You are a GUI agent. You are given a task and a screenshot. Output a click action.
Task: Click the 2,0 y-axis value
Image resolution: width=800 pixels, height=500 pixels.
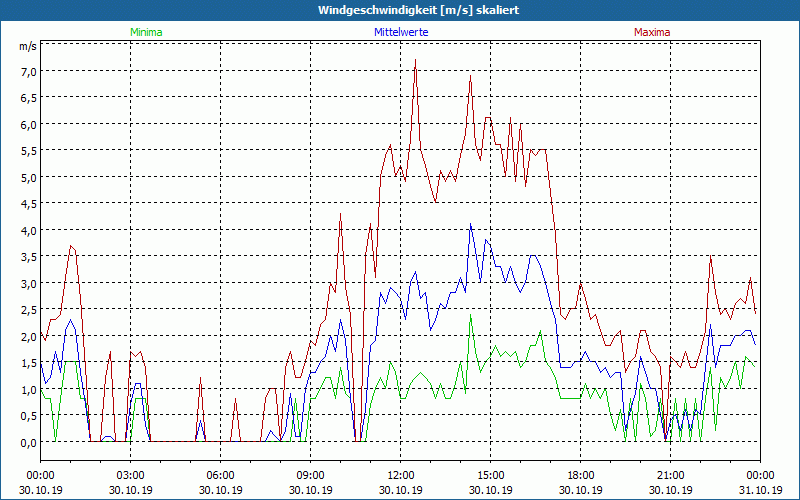click(x=28, y=337)
